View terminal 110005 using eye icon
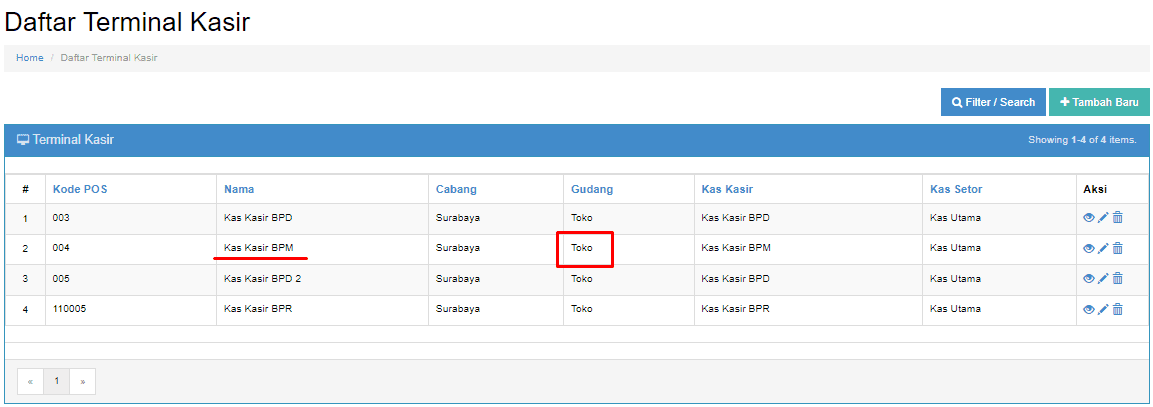The height and width of the screenshot is (407, 1153). click(1089, 310)
